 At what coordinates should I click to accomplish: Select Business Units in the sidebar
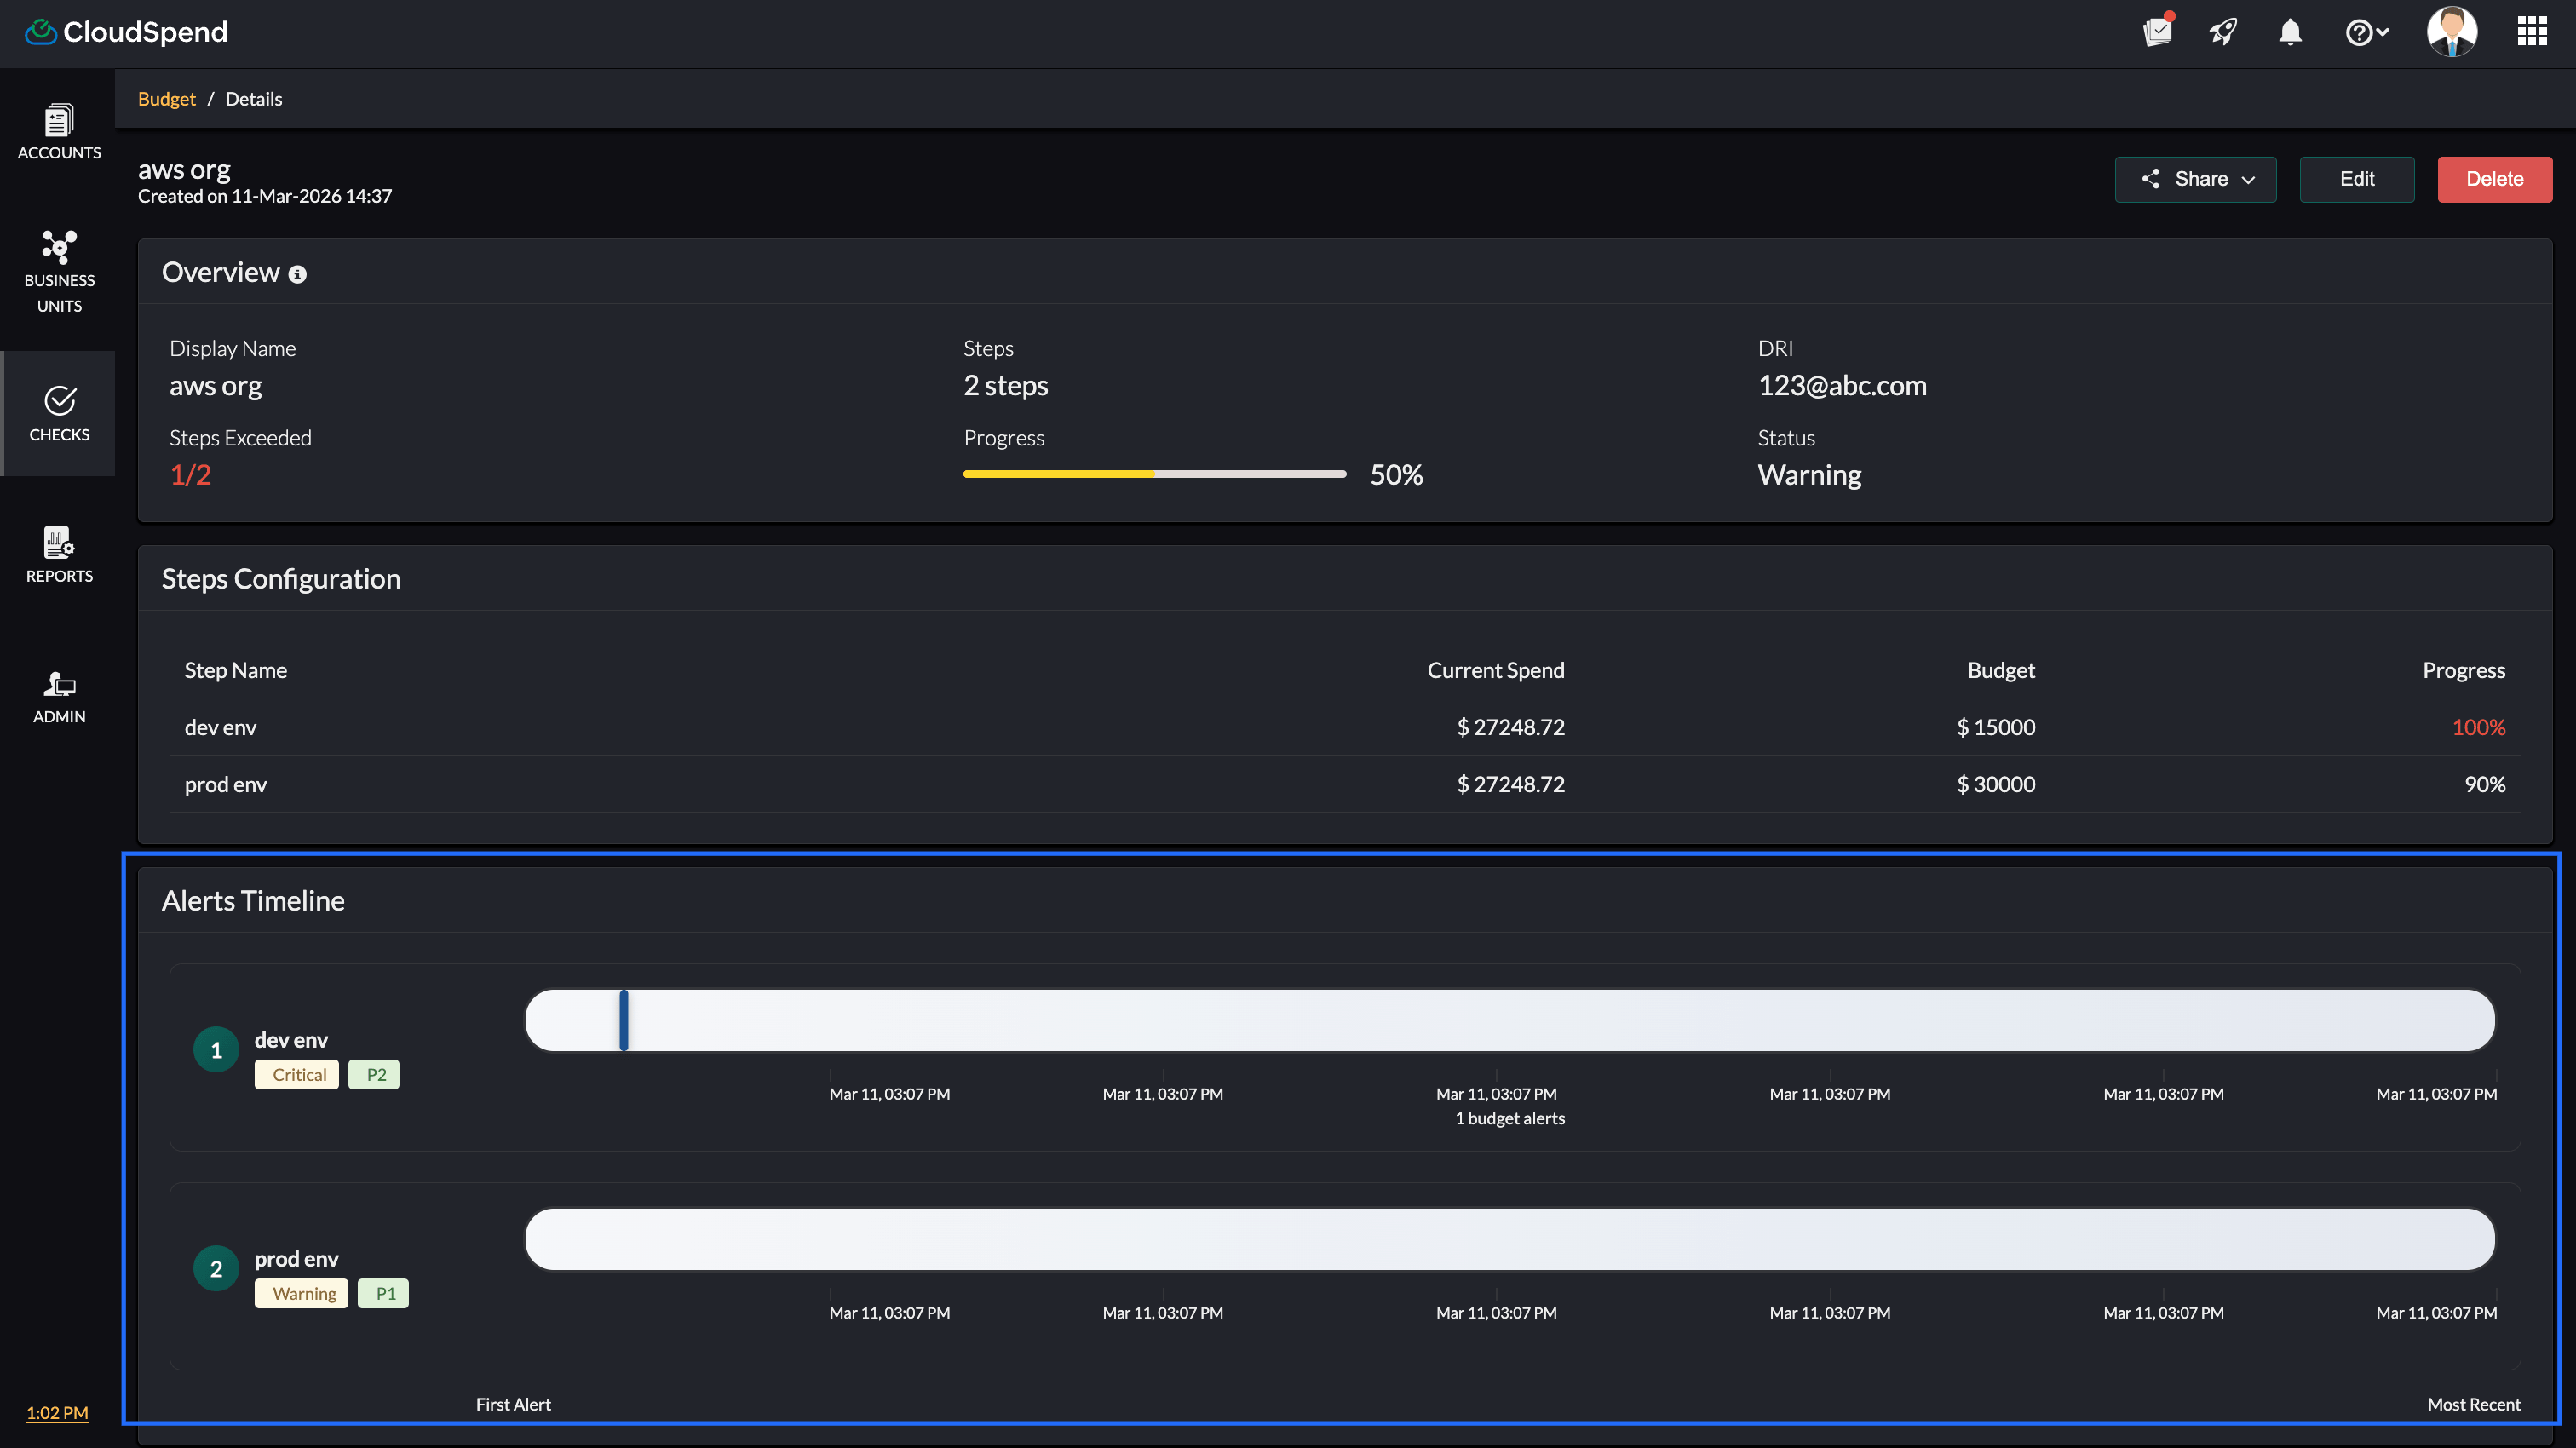click(x=59, y=270)
